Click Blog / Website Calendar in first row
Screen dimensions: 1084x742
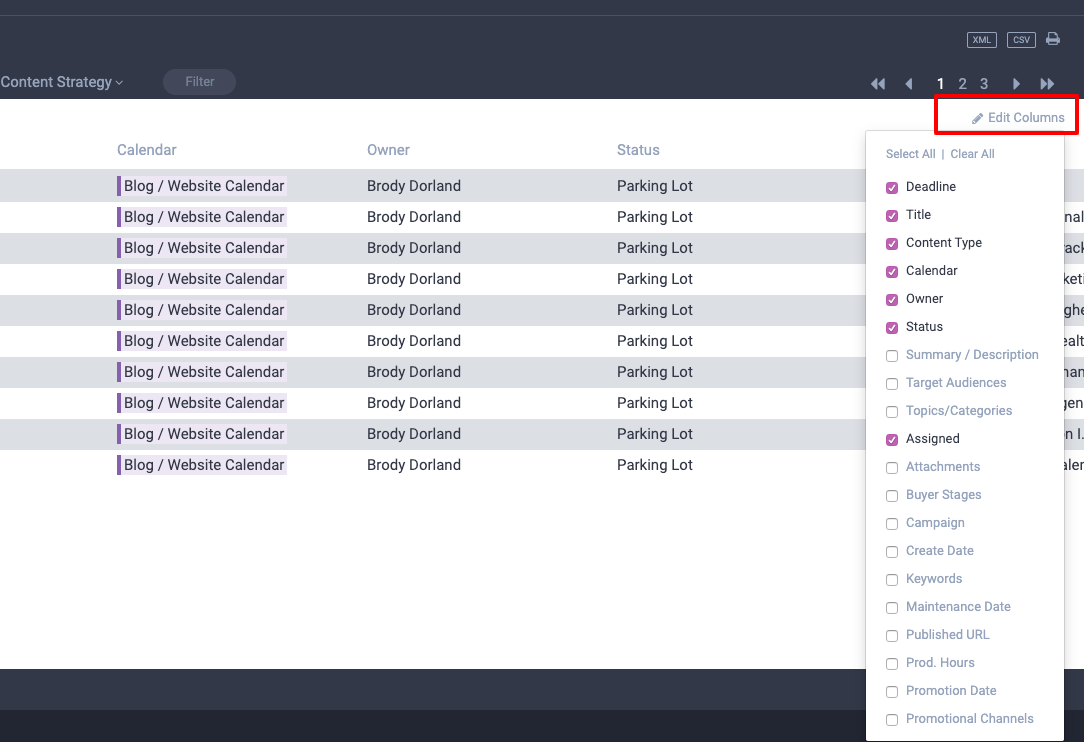pos(202,186)
